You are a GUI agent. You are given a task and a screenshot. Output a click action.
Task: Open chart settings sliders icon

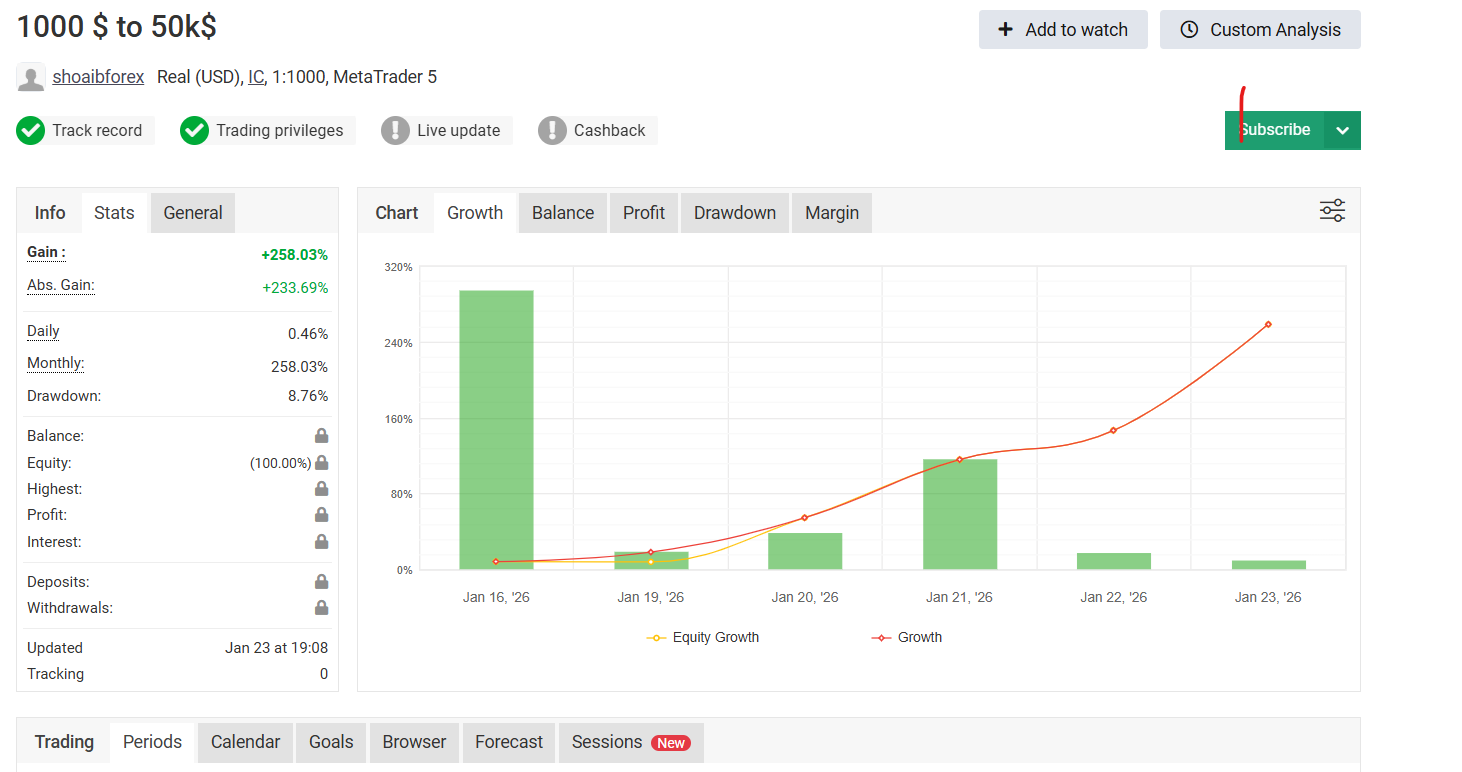click(1332, 211)
